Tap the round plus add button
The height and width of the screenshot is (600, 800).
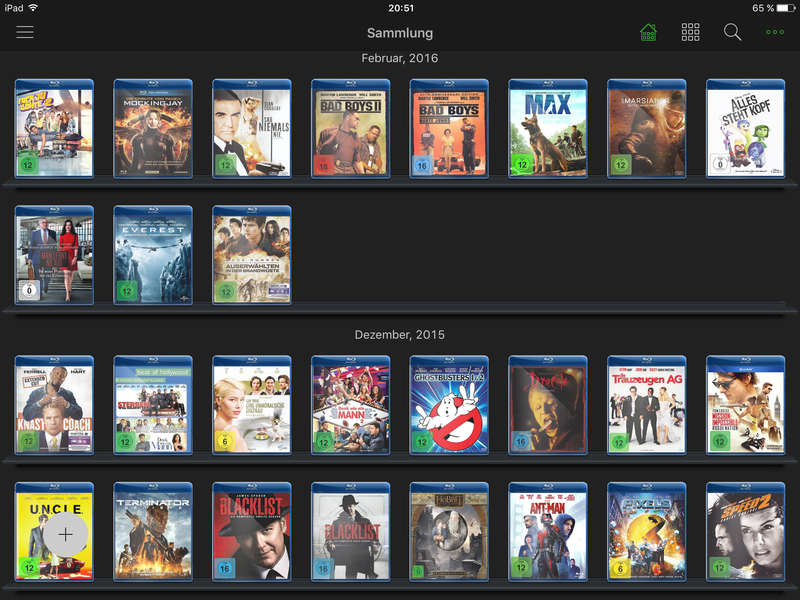point(66,534)
